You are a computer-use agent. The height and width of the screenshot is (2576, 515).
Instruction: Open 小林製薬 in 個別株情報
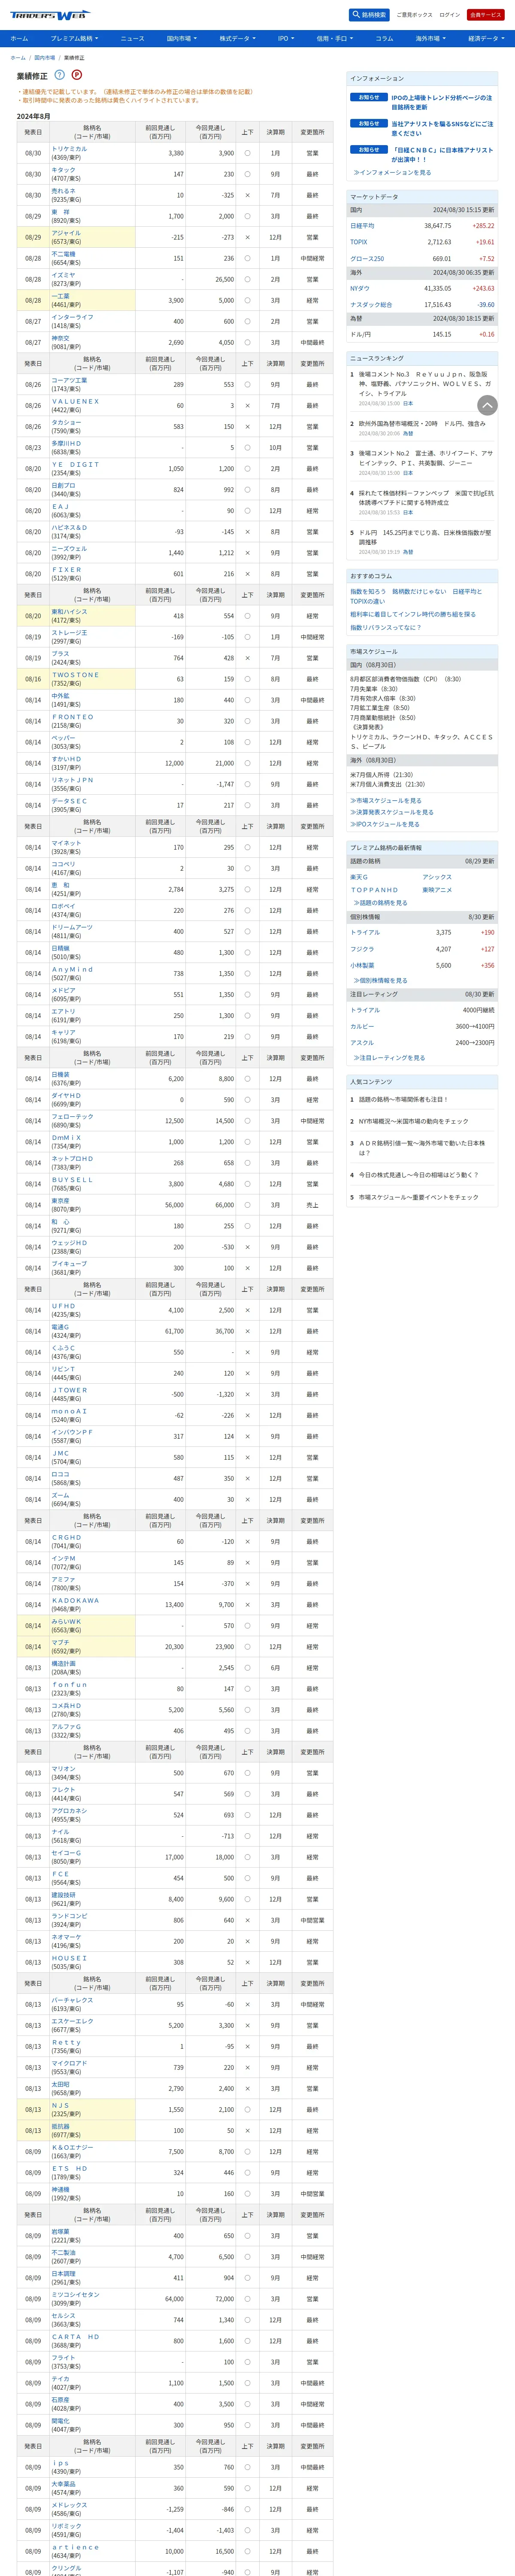tap(362, 965)
